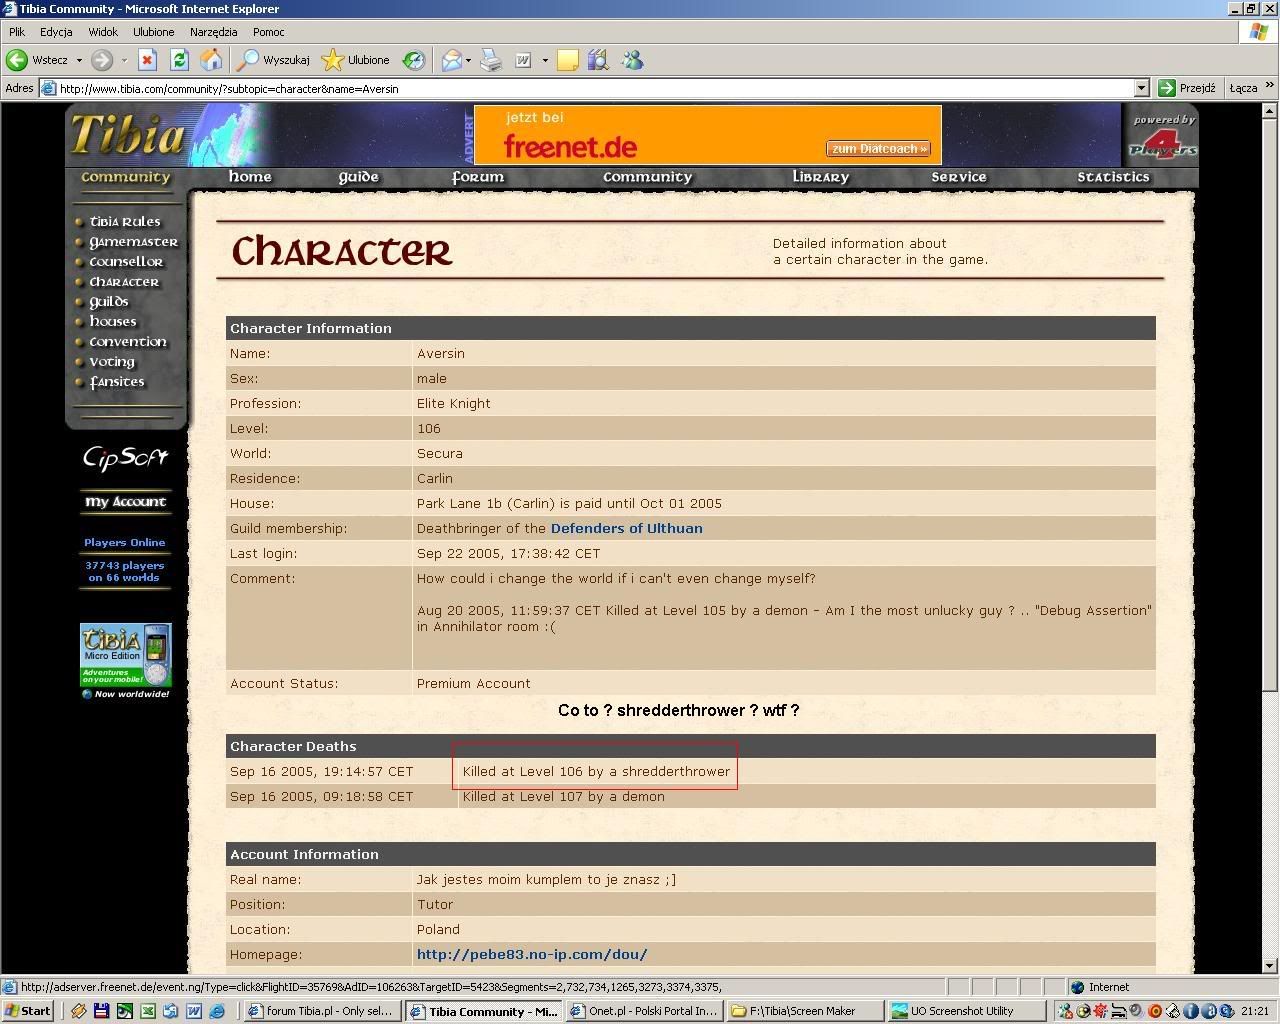Open the Narzędzia menu
This screenshot has height=1024, width=1280.
(213, 32)
